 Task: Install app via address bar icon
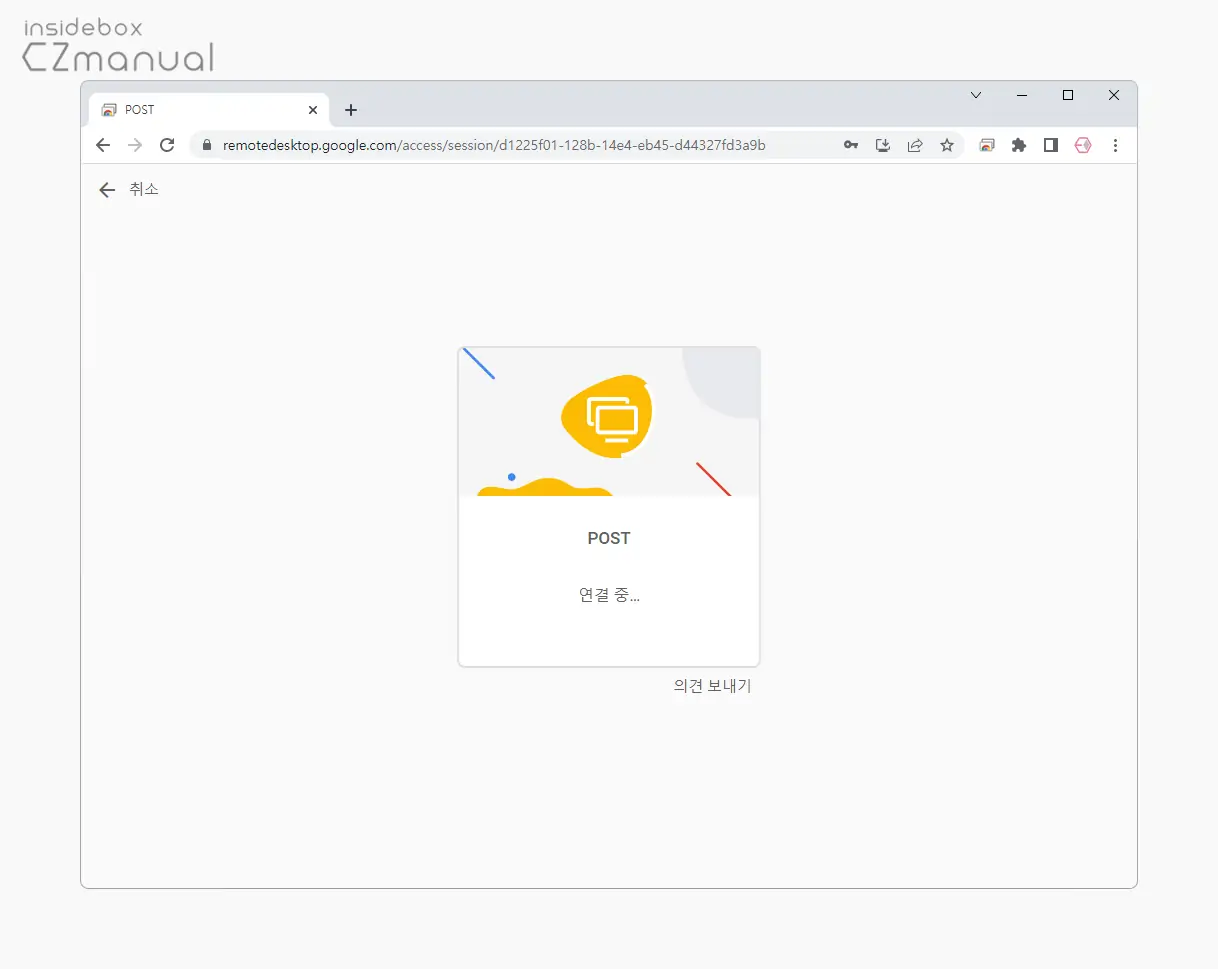point(883,145)
